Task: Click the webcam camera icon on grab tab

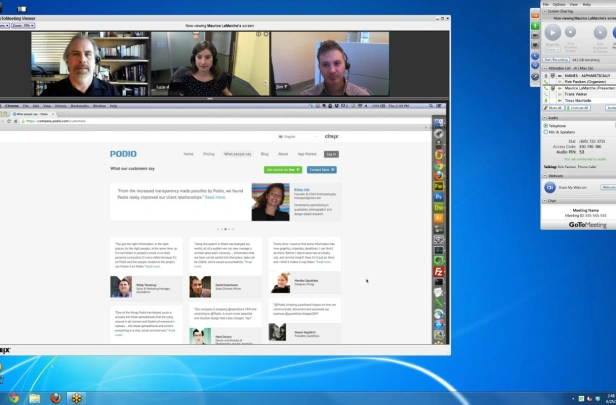Action: point(535,36)
